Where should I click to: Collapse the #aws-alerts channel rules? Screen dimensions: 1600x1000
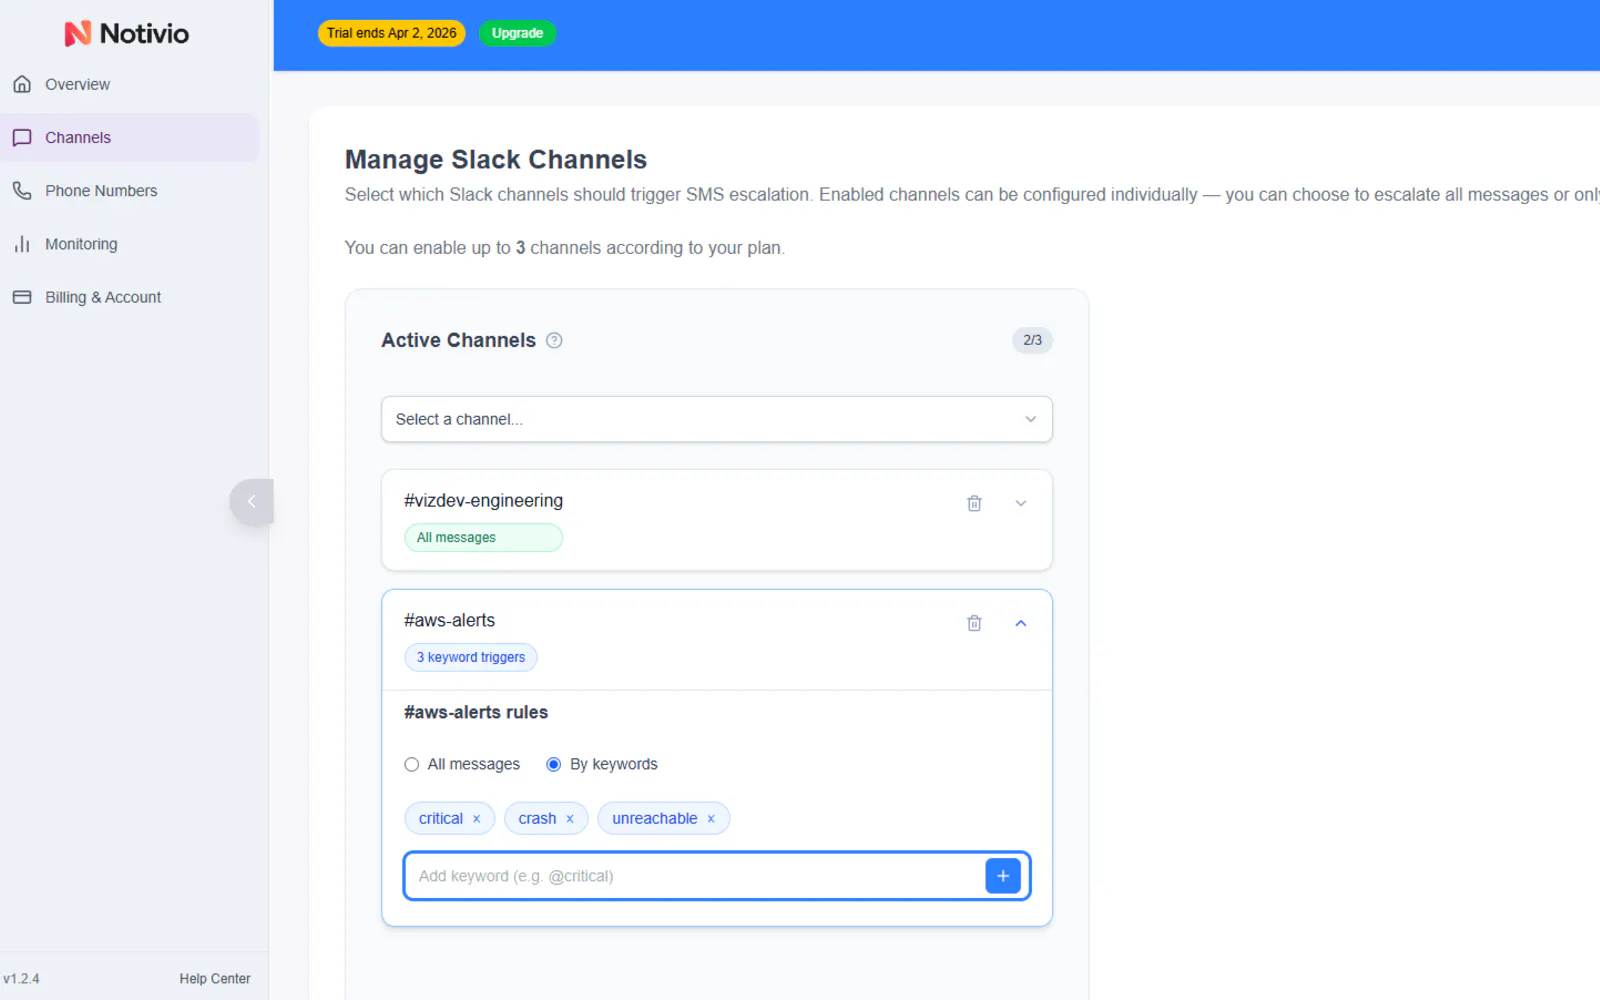click(x=1021, y=623)
